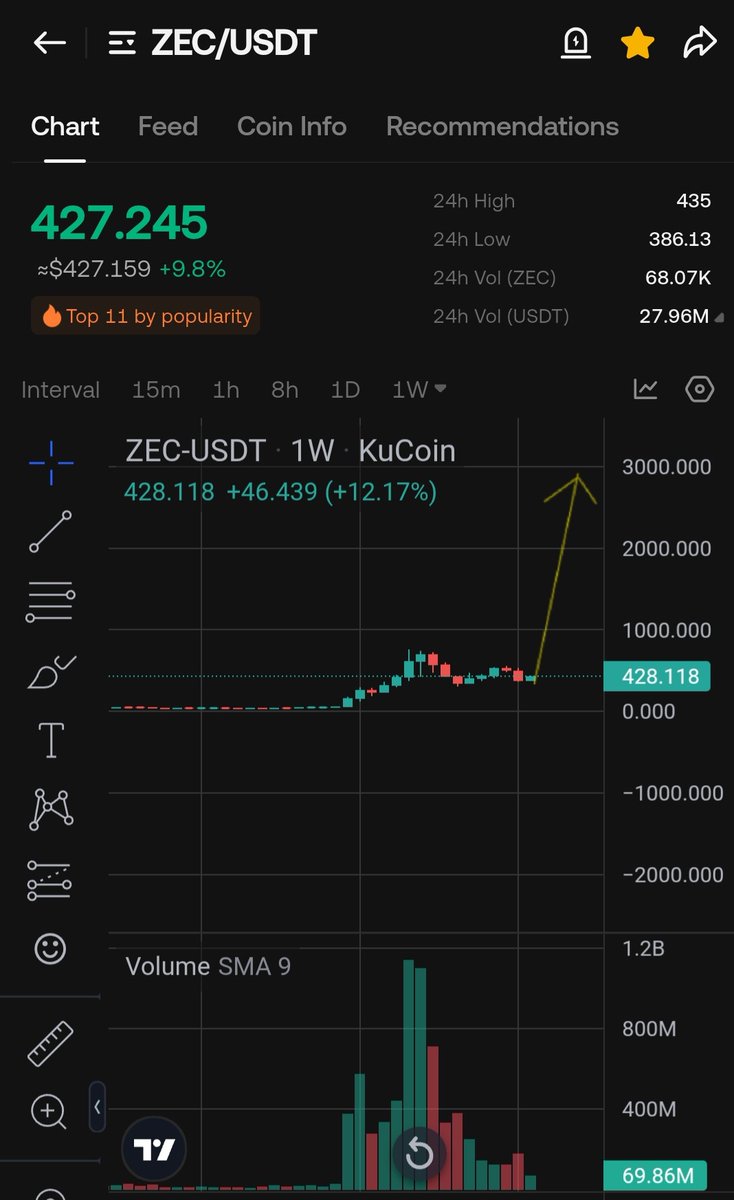Click the ZEC-USDT symbol label on the chart
Screen dimensions: 734x1200
pos(196,451)
